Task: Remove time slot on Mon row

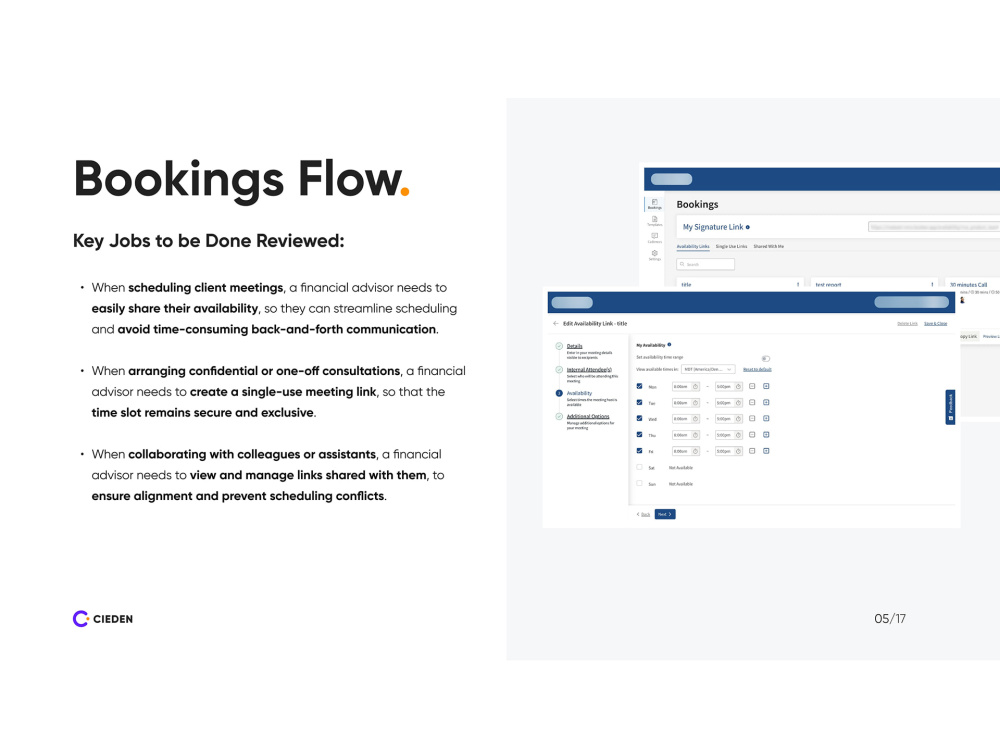Action: click(x=752, y=386)
